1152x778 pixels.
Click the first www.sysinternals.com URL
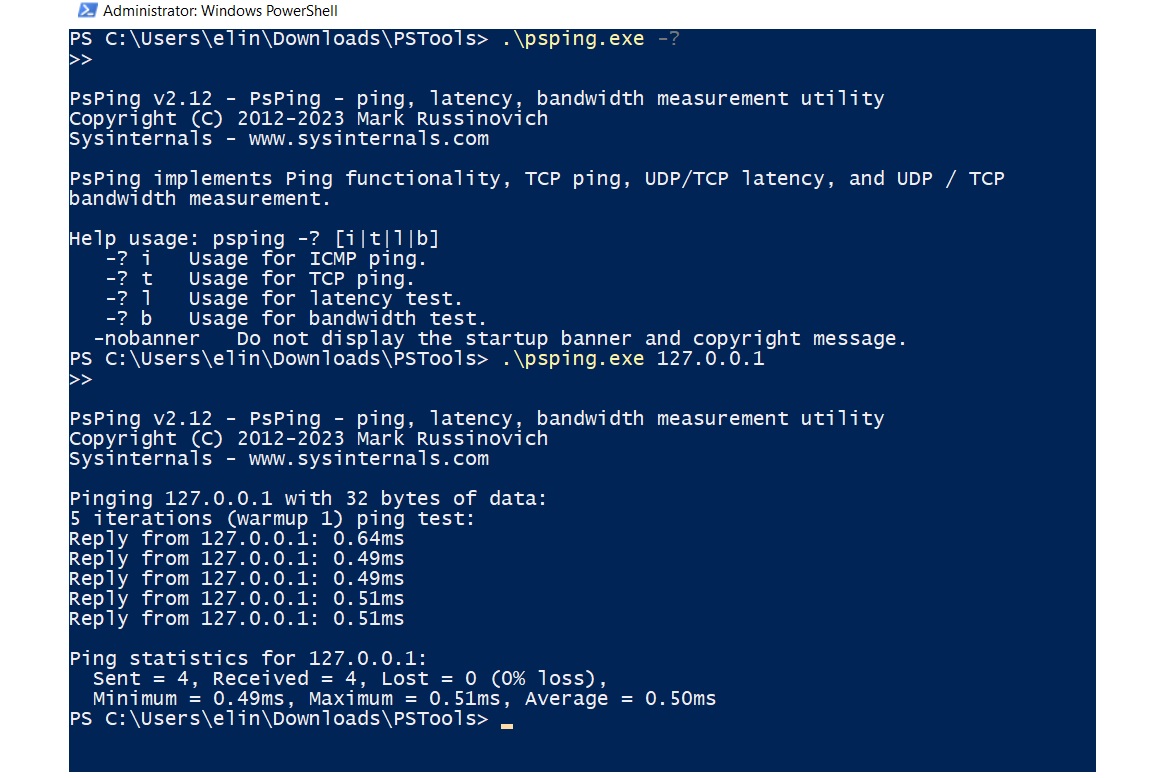(x=369, y=139)
